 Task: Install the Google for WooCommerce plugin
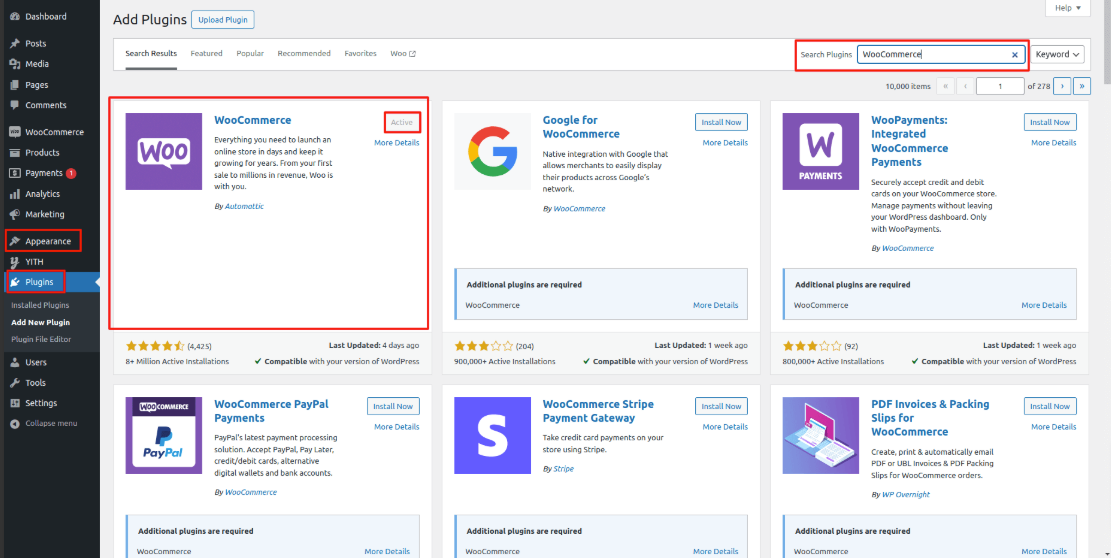point(721,122)
